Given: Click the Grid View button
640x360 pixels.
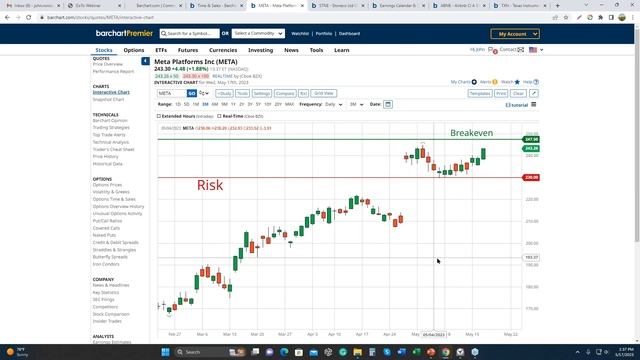Looking at the screenshot, I should pos(324,93).
